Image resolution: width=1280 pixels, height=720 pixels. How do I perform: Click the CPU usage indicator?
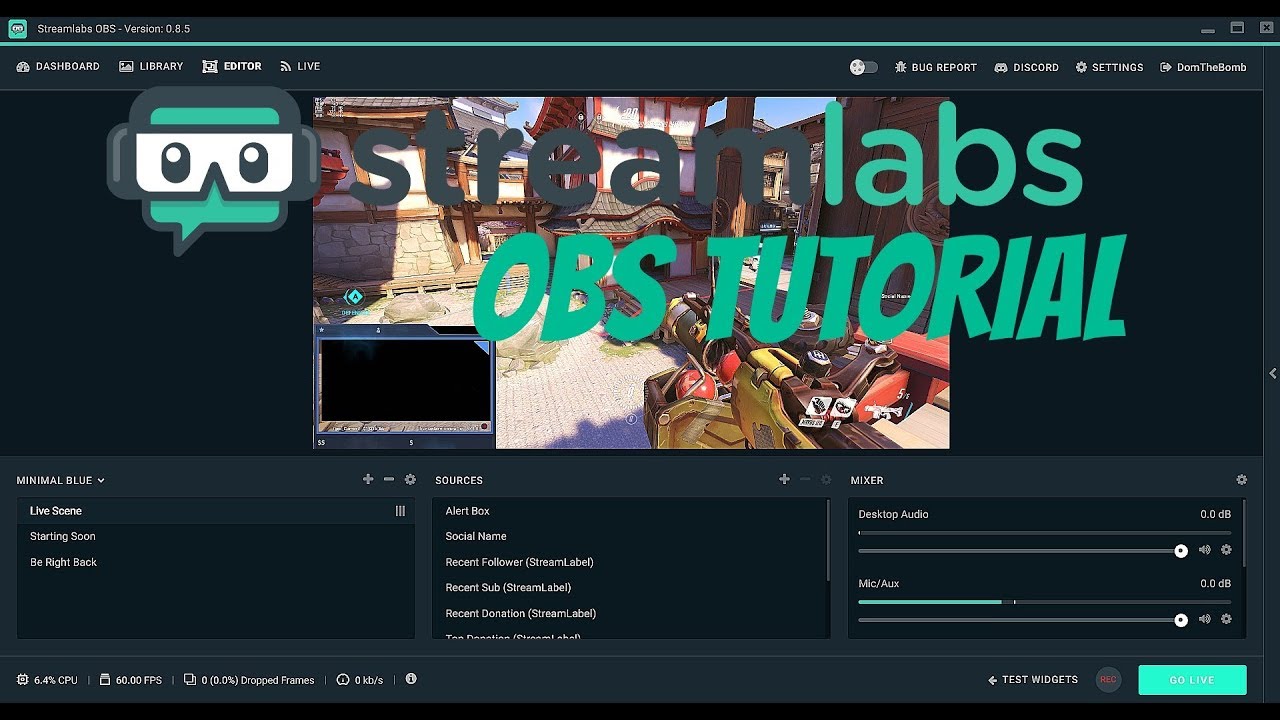[x=47, y=680]
